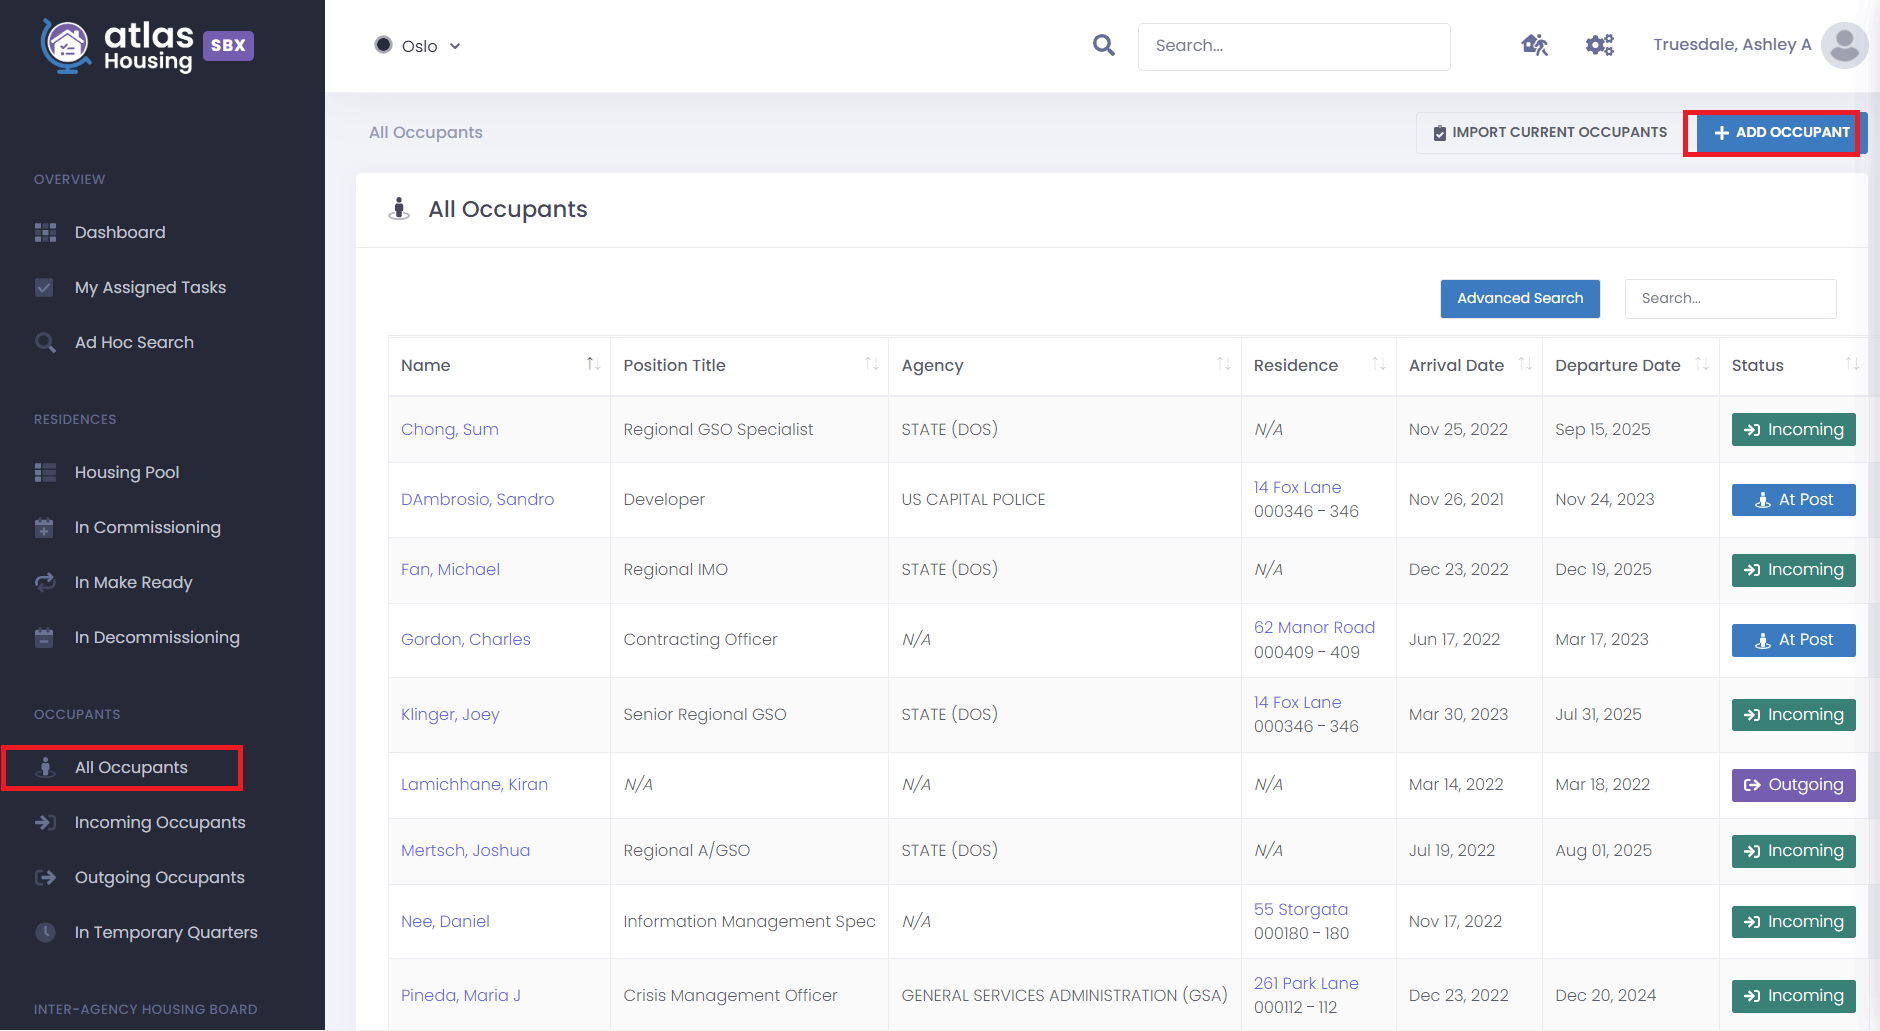Click the SBX environment badge
Viewport: 1880px width, 1031px height.
click(x=228, y=46)
